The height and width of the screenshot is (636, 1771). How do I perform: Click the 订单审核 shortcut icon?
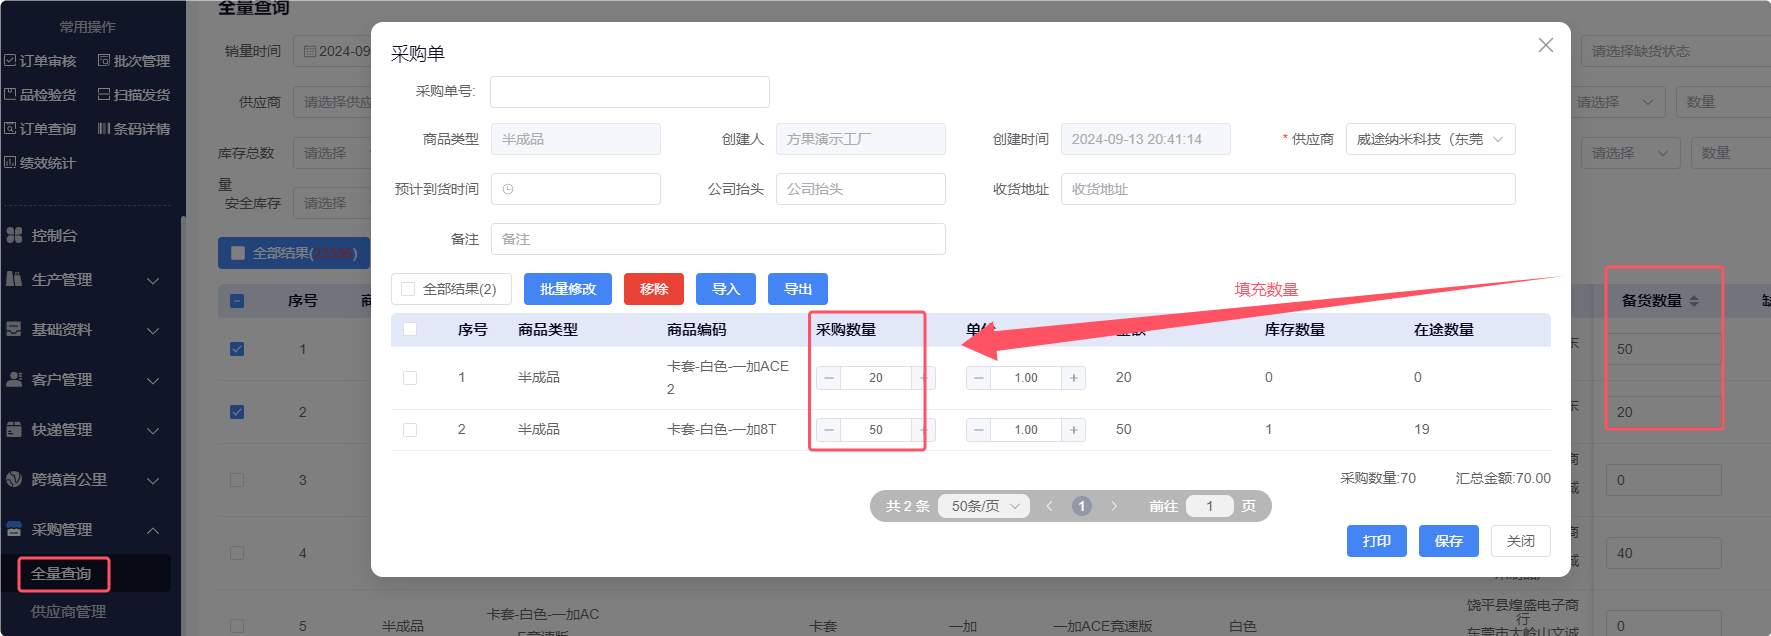point(10,61)
